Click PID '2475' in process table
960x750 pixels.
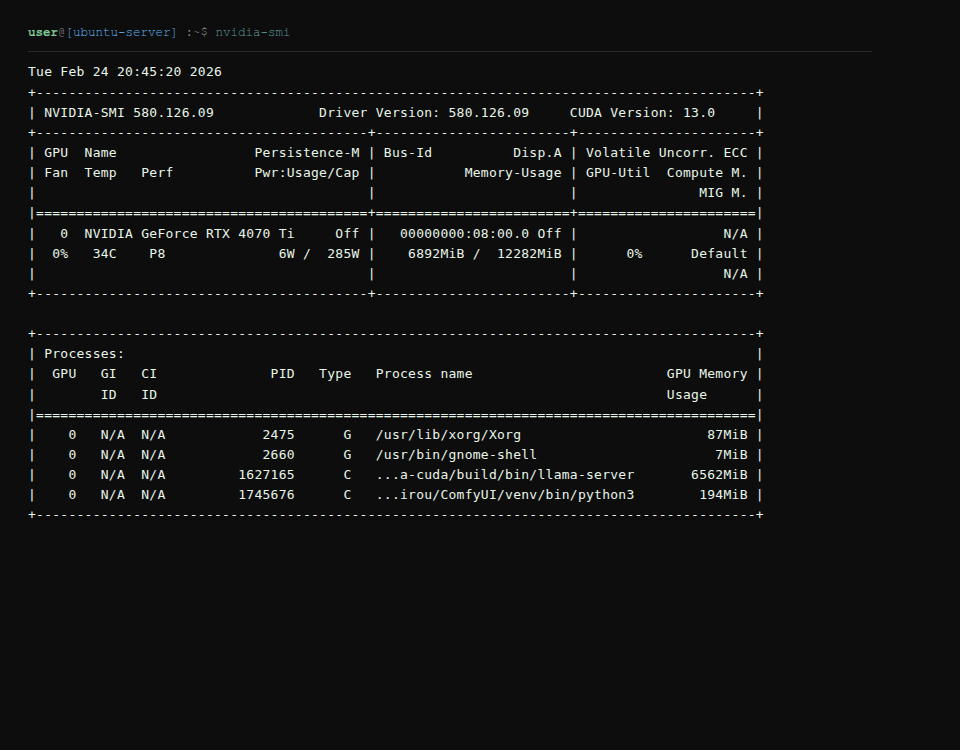(279, 435)
